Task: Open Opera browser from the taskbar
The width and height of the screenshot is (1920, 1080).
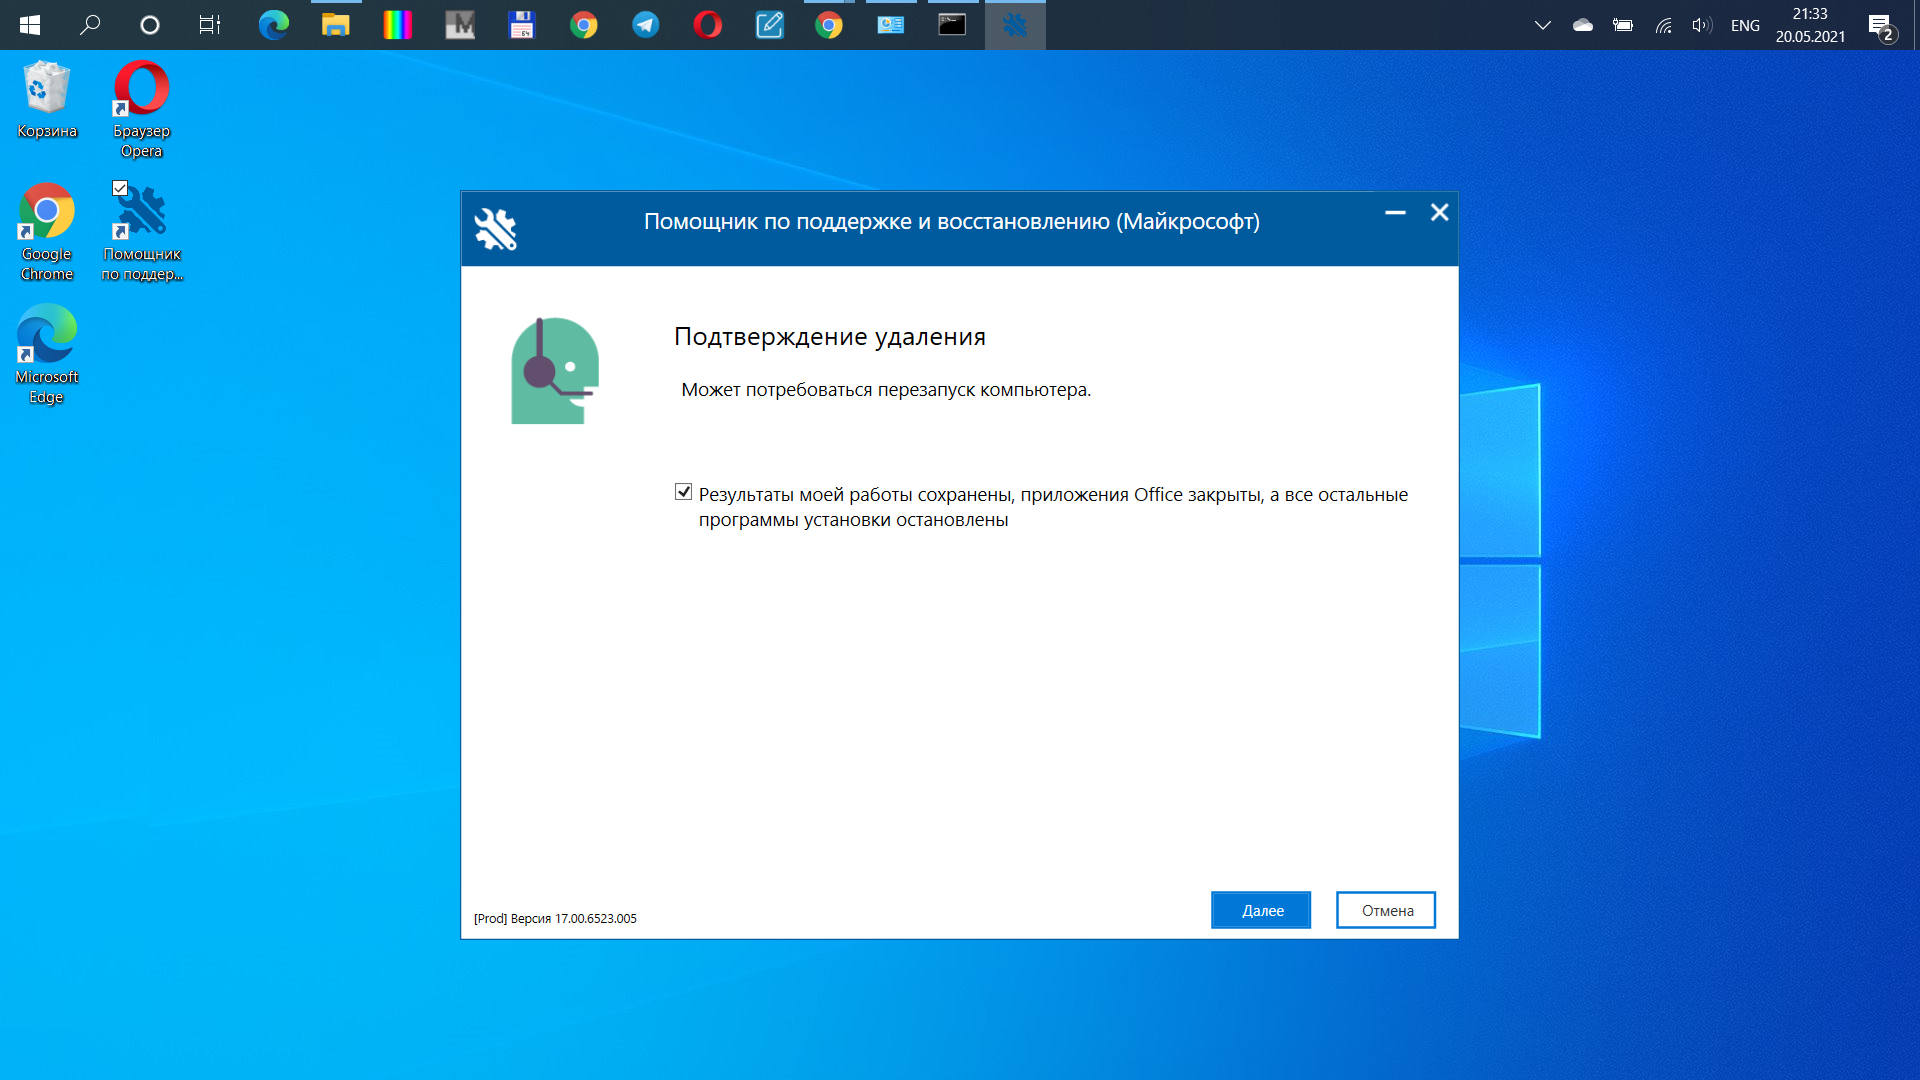Action: [x=707, y=25]
